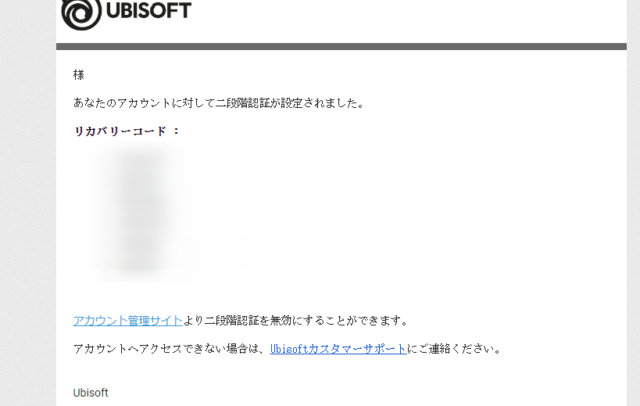The image size is (640, 406).
Task: Click the UBISOFT wordmark beside the logo
Action: (x=149, y=10)
